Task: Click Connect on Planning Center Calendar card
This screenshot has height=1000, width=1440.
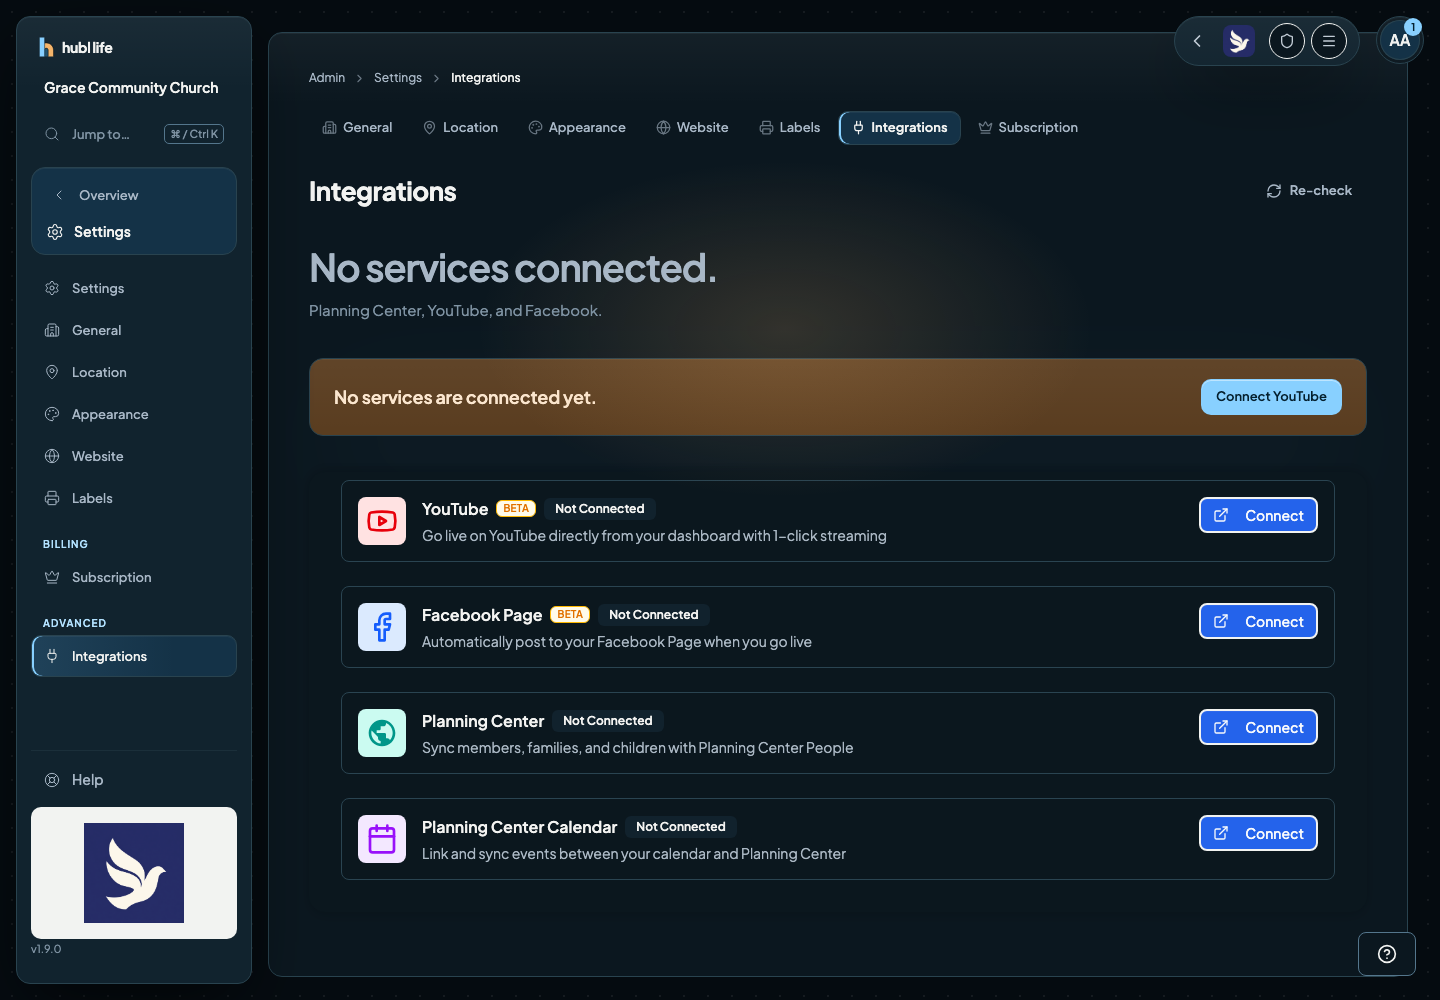Action: pos(1258,834)
